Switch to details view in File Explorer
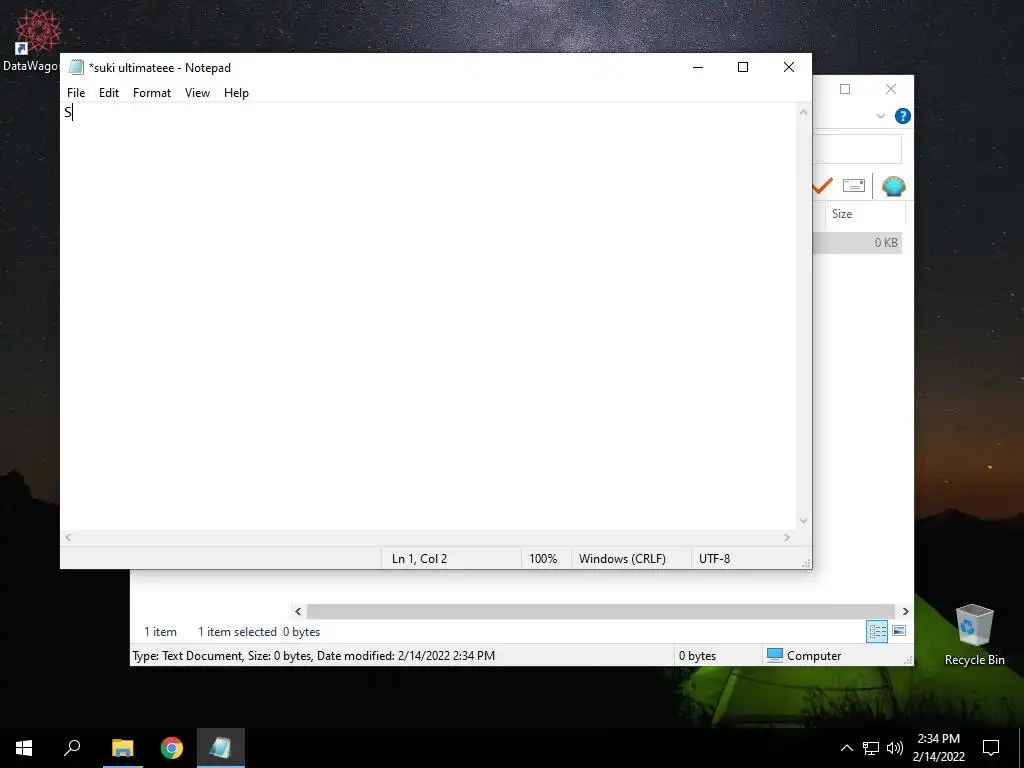 [x=877, y=632]
